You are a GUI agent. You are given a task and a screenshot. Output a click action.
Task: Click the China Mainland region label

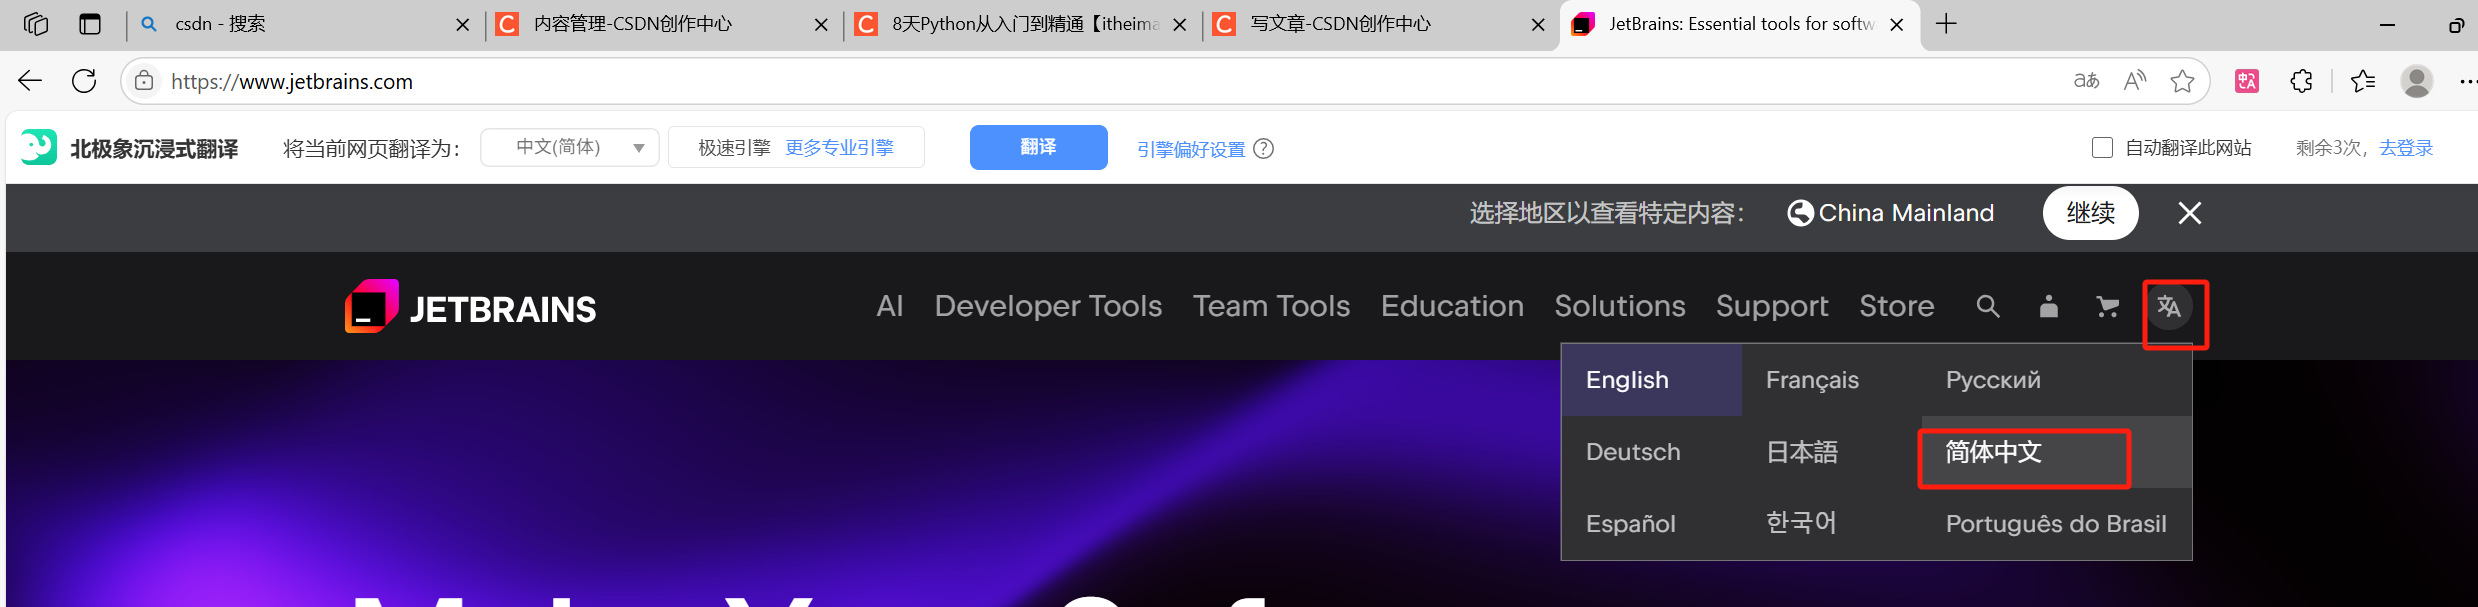pyautogui.click(x=1906, y=213)
